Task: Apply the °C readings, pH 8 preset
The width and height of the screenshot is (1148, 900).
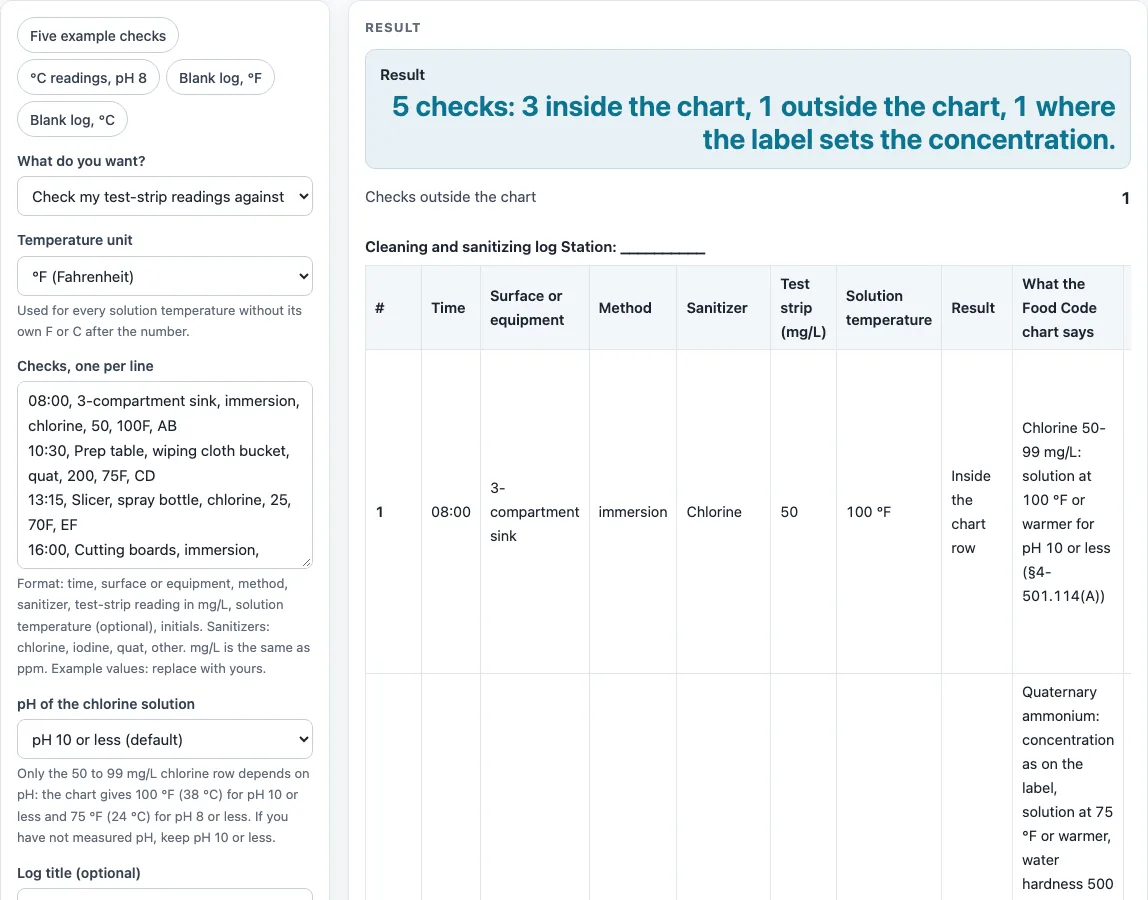Action: [88, 78]
